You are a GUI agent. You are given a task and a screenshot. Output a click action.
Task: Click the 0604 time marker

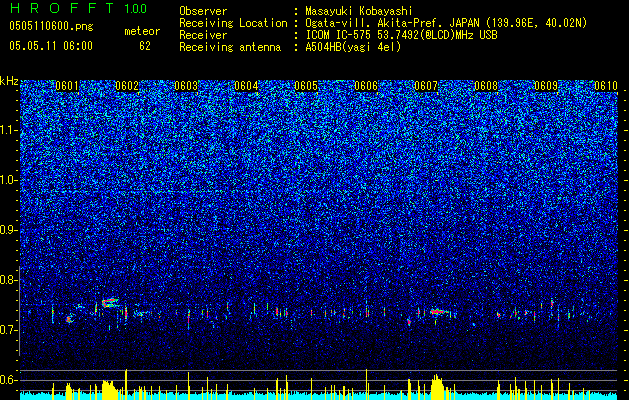pos(246,86)
